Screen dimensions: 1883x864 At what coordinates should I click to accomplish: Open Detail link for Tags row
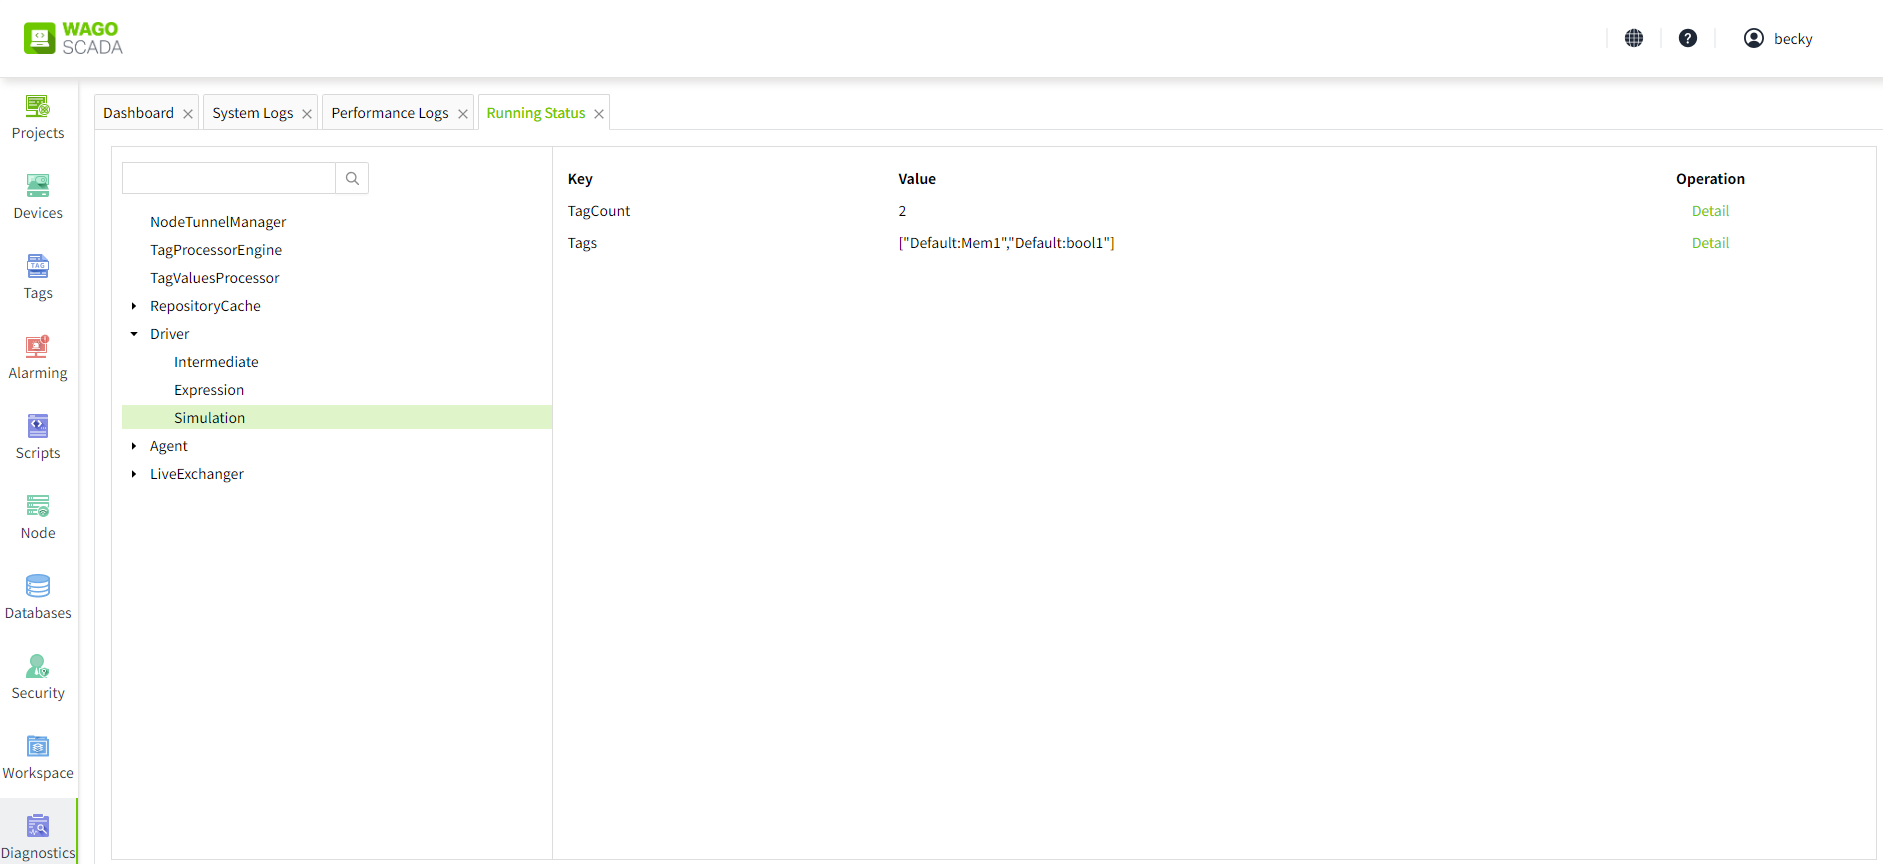pos(1710,243)
